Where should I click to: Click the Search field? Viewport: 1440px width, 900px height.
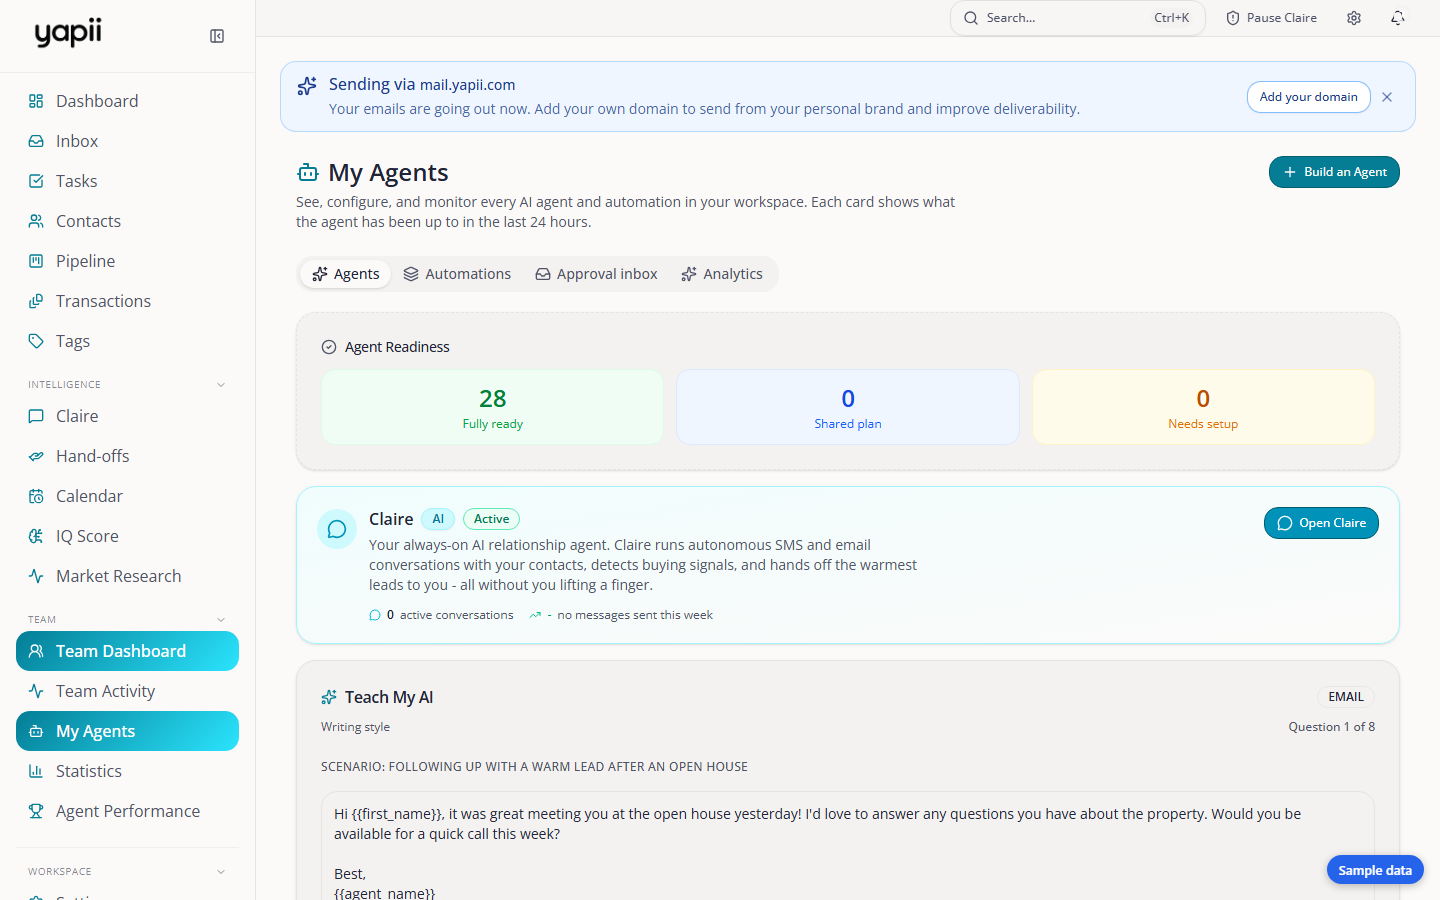point(1078,18)
